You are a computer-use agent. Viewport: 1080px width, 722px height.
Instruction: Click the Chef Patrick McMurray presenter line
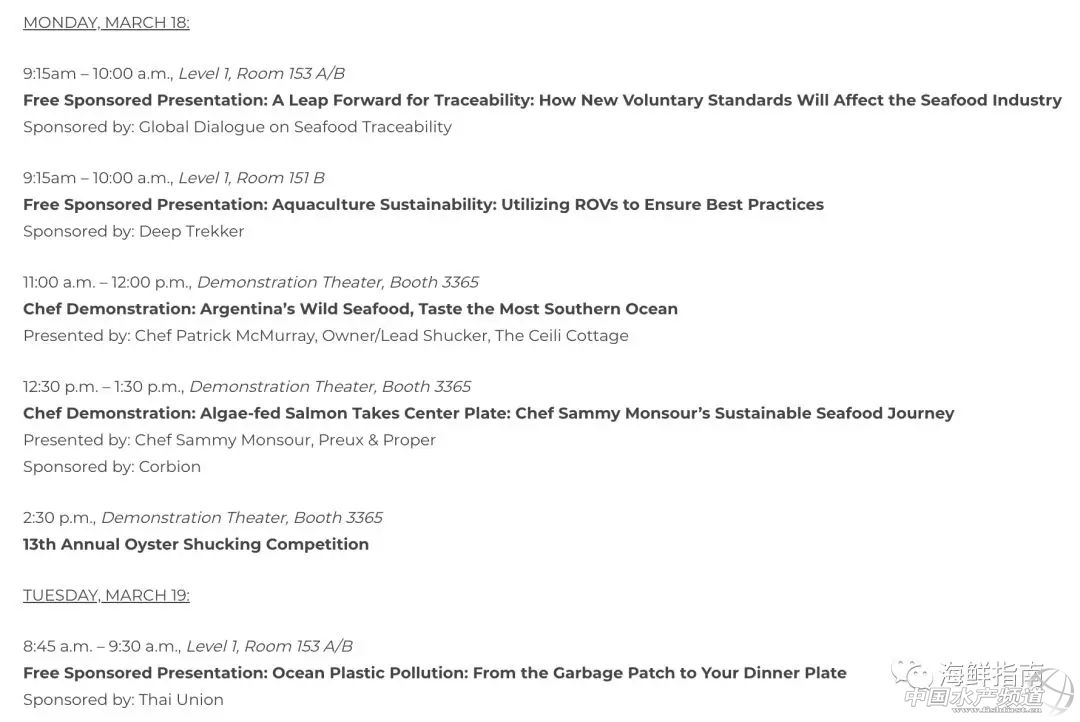point(325,335)
